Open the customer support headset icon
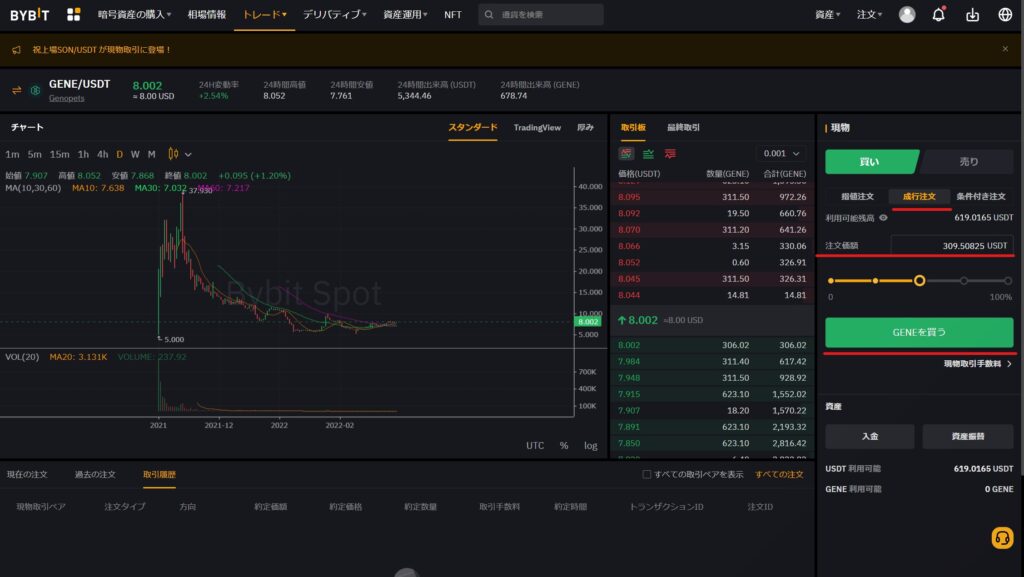Screen dimensions: 1024x577 (1002, 538)
